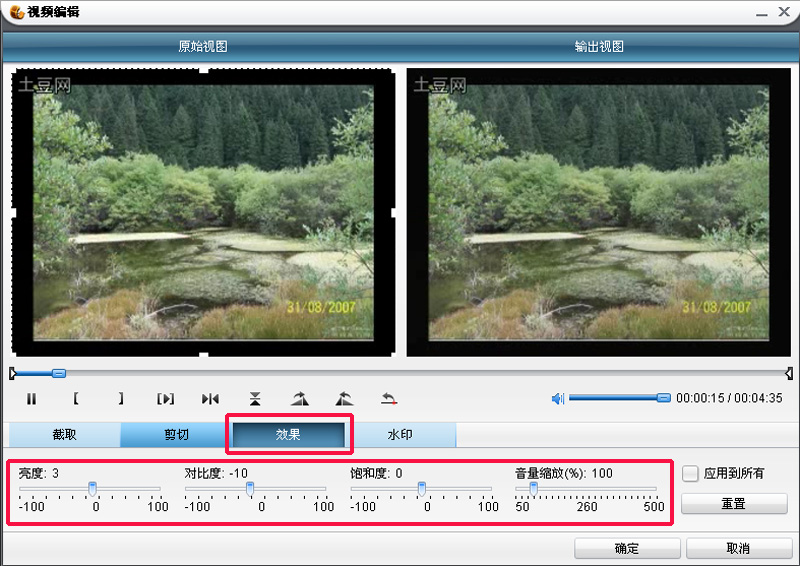Rotate the video counterclockwise
The image size is (800, 566).
pos(344,399)
